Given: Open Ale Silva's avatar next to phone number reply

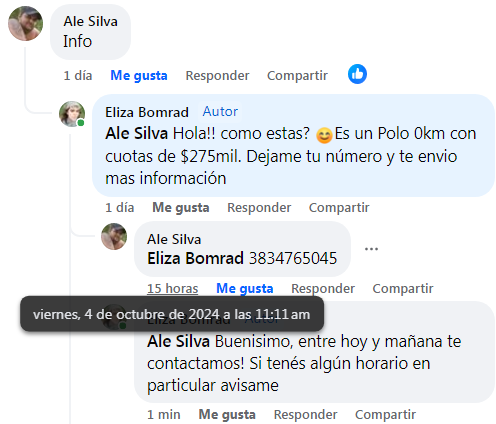Looking at the screenshot, I should click(x=114, y=236).
